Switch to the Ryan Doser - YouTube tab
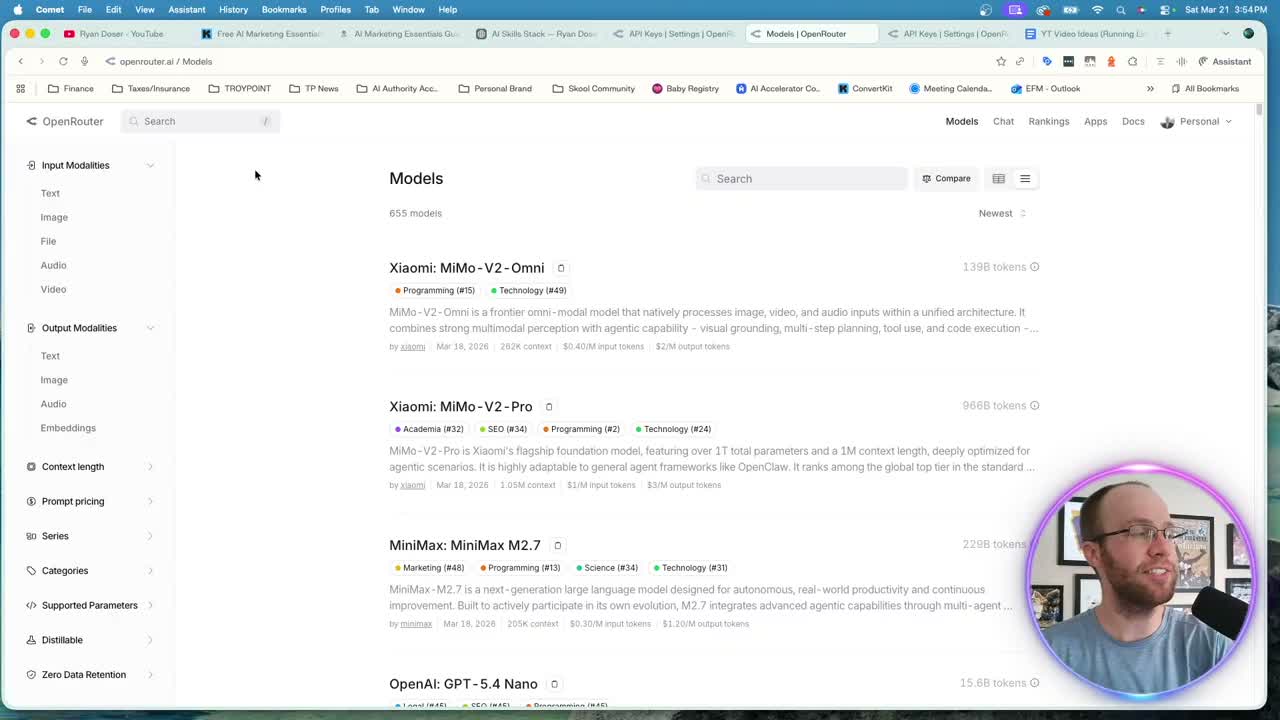The width and height of the screenshot is (1280, 720). pos(120,33)
